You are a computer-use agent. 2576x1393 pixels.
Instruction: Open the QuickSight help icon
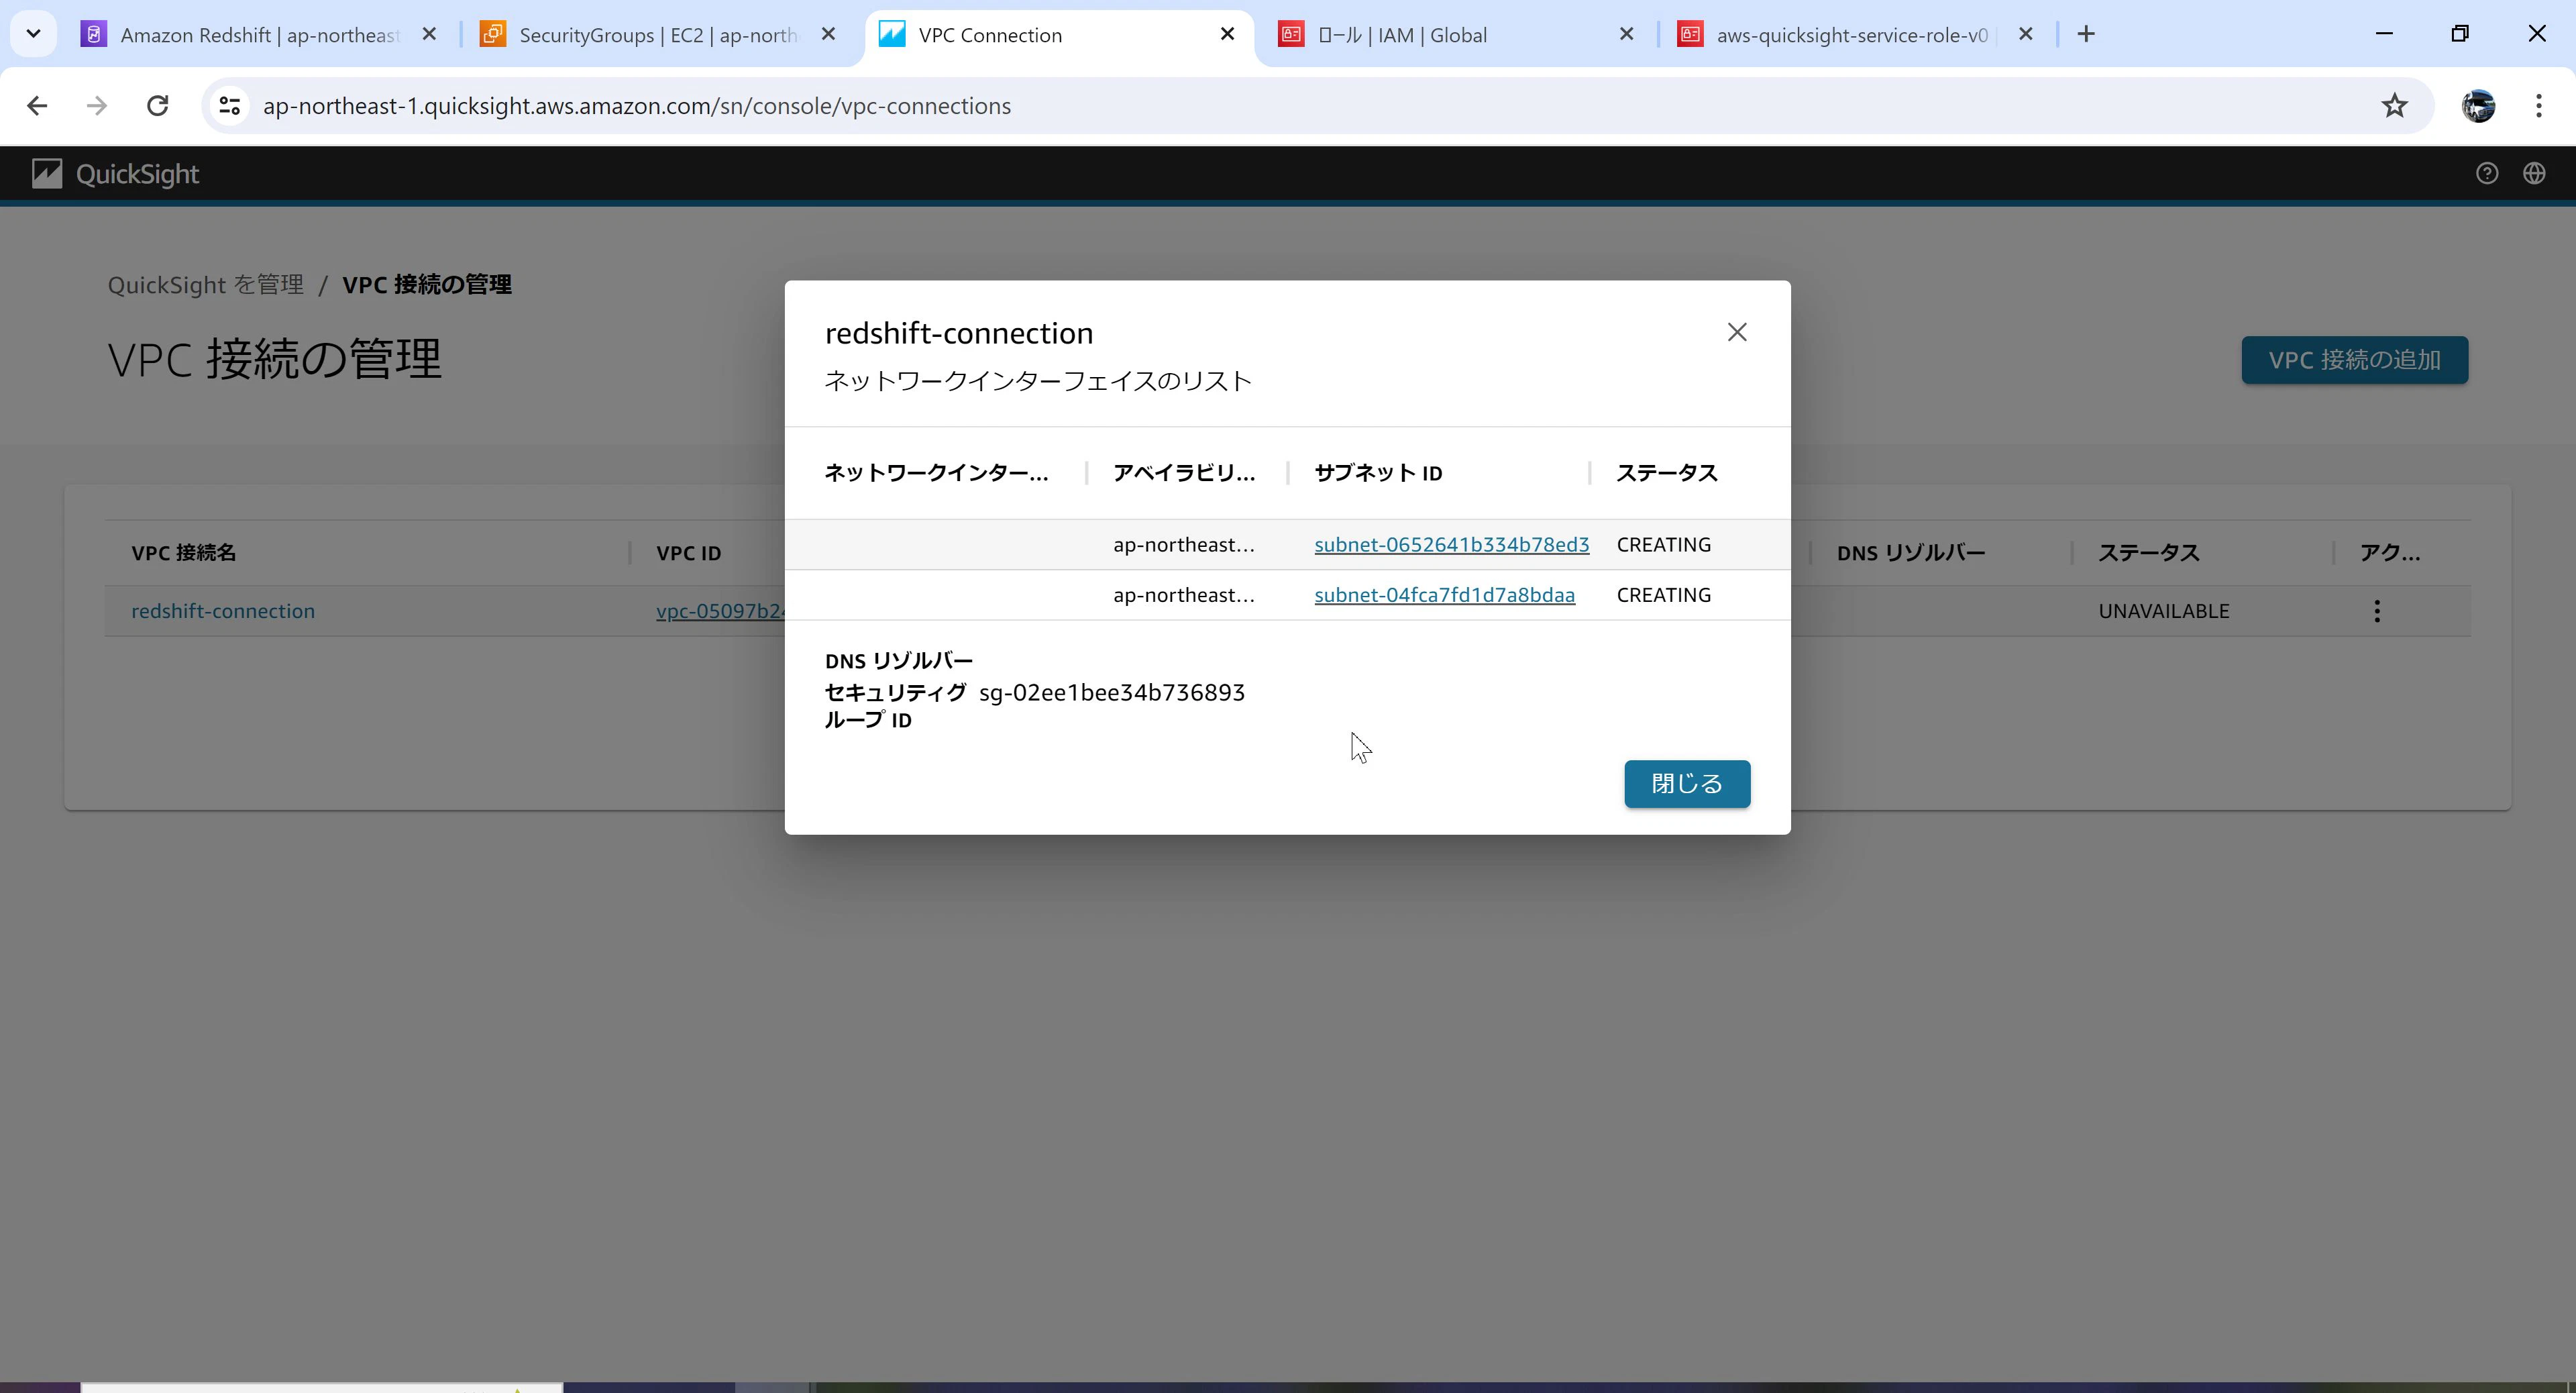[x=2486, y=174]
